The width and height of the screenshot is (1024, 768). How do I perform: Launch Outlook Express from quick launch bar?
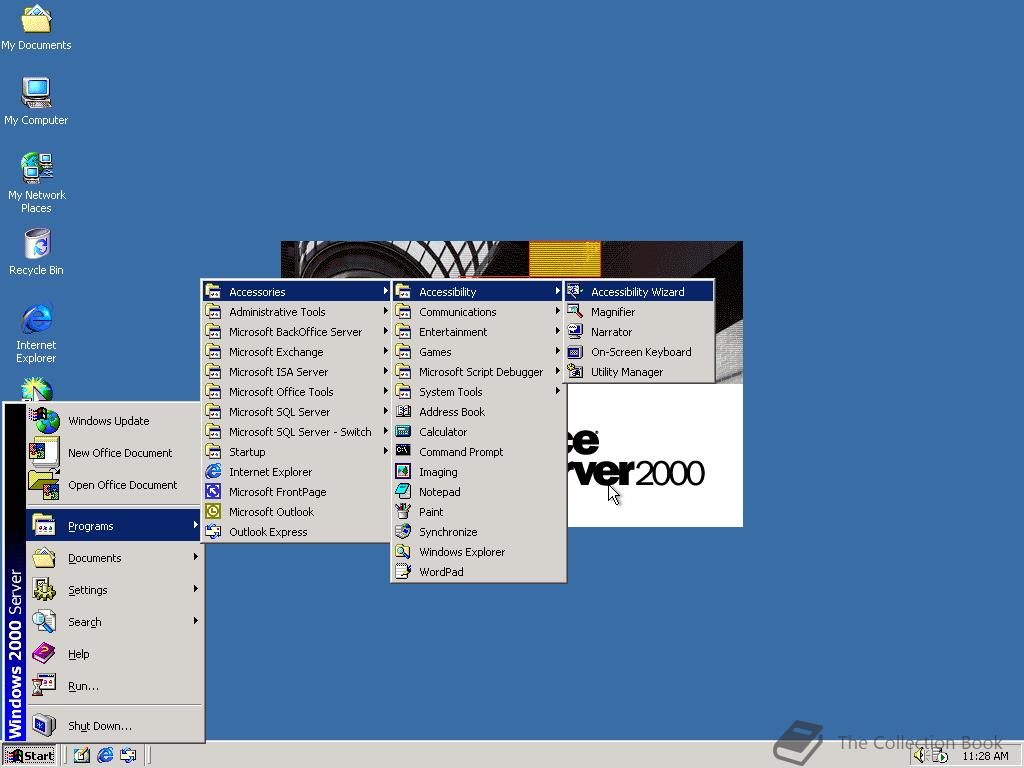coord(129,756)
